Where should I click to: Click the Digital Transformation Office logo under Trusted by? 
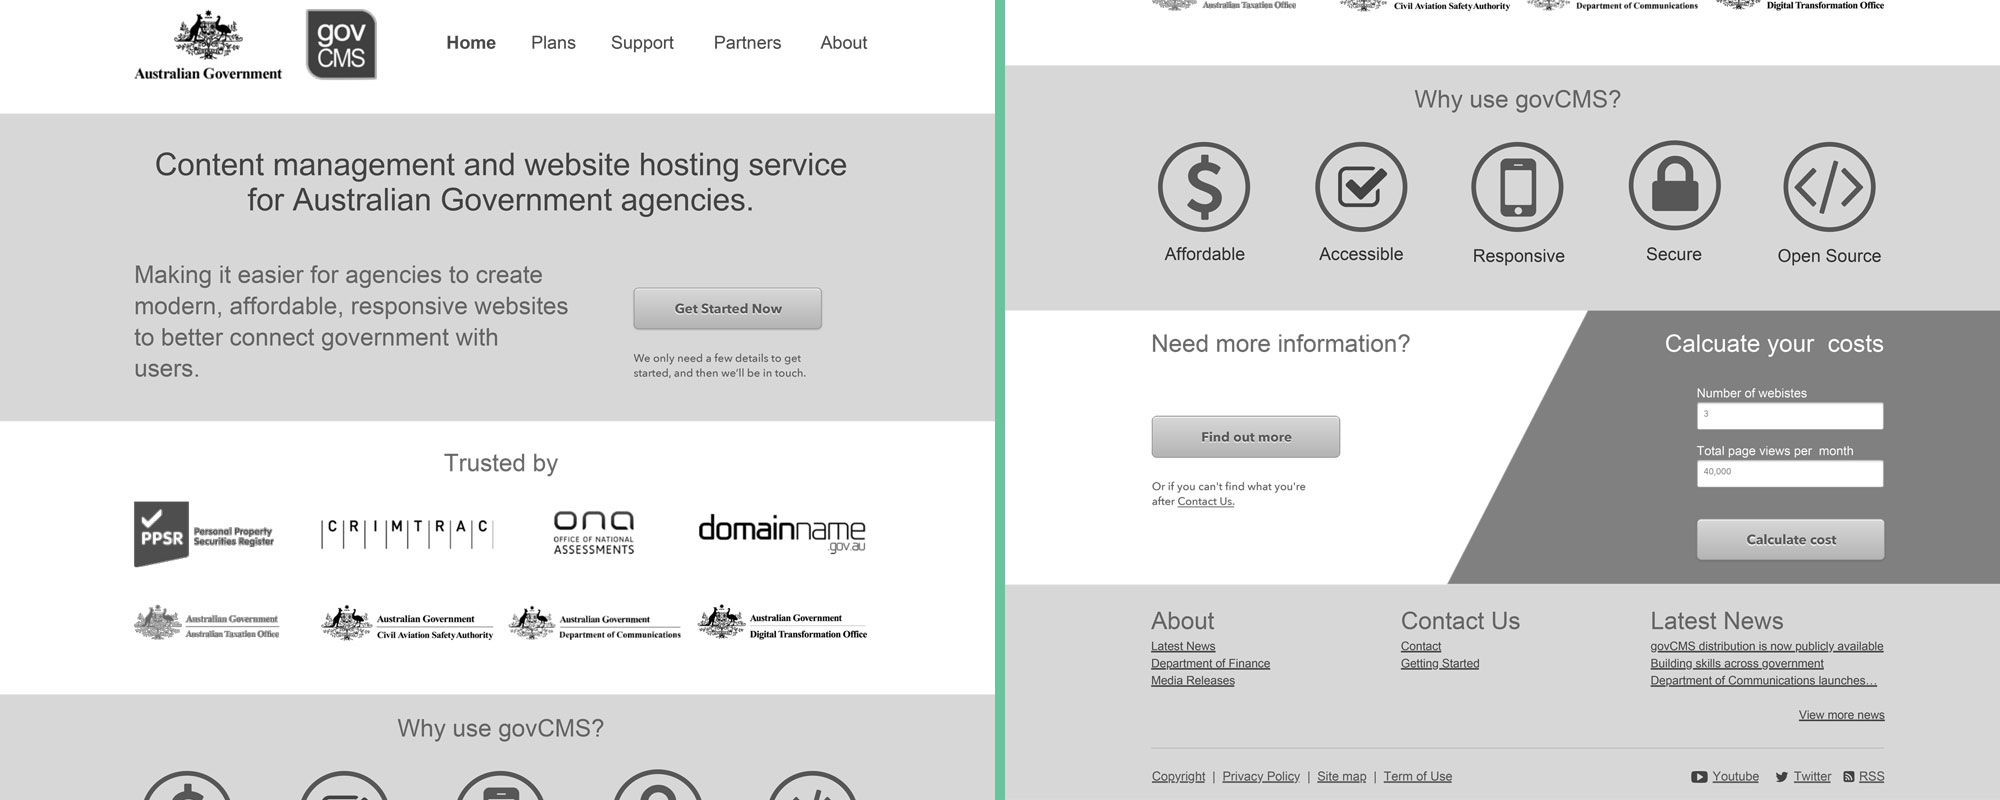click(782, 622)
